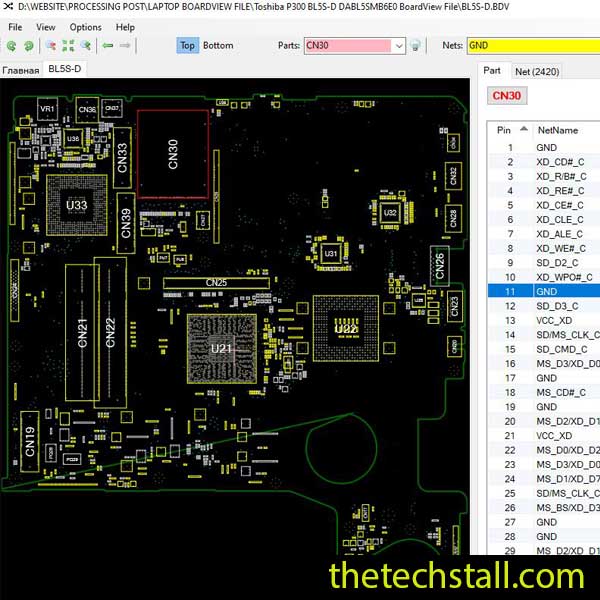This screenshot has height=600, width=600.
Task: Click the light bulb icon beside Parts
Action: 416,46
